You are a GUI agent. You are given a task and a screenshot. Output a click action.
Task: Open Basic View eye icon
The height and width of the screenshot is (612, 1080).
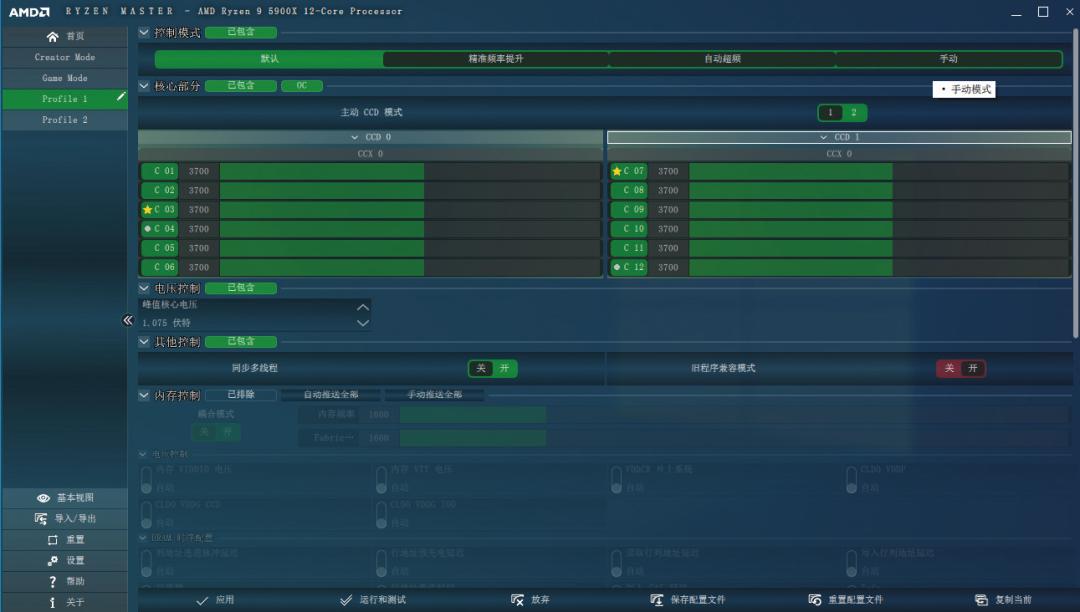[43, 498]
